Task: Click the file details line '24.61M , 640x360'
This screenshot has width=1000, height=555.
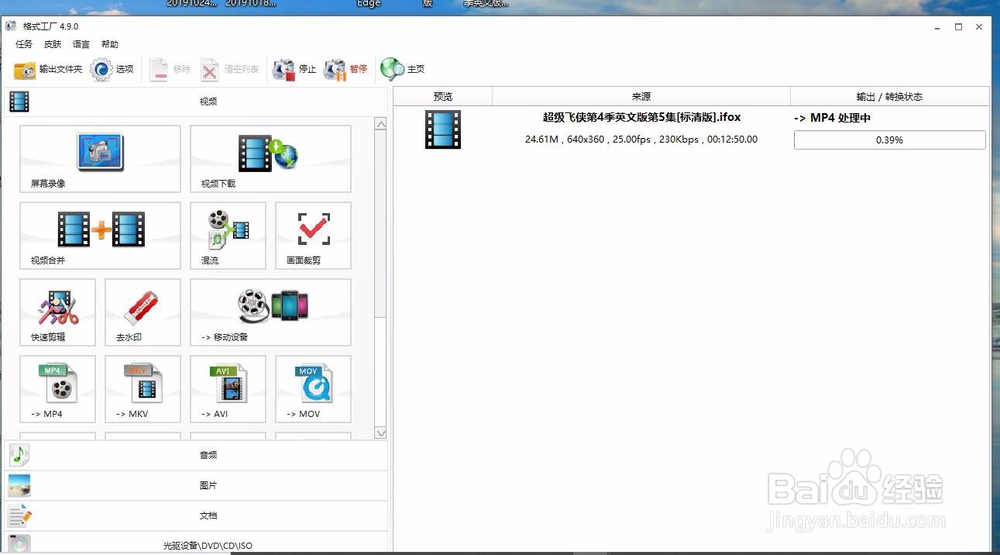Action: coord(641,139)
